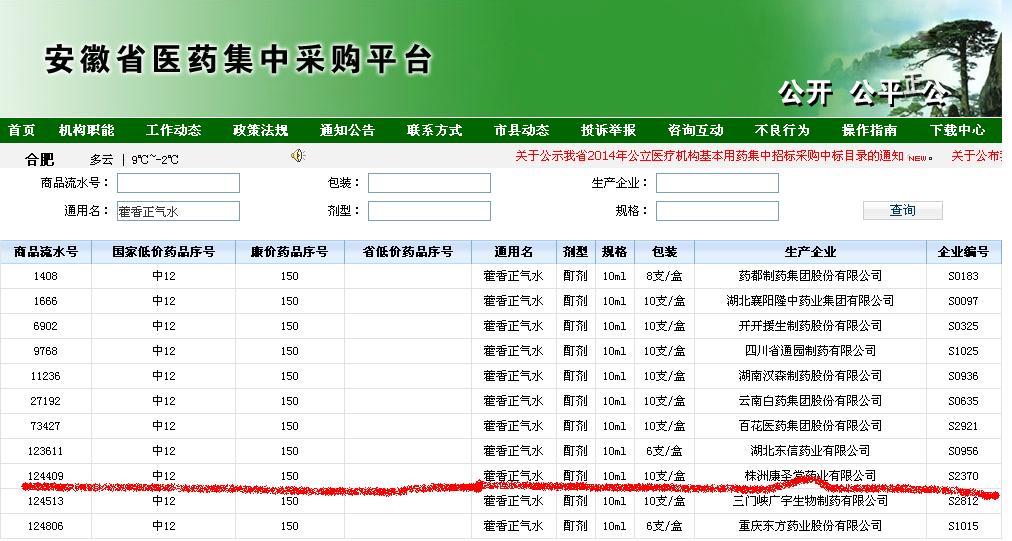The image size is (1012, 541).
Task: Open the scrolling 2014 procurement notice link
Action: coord(710,156)
